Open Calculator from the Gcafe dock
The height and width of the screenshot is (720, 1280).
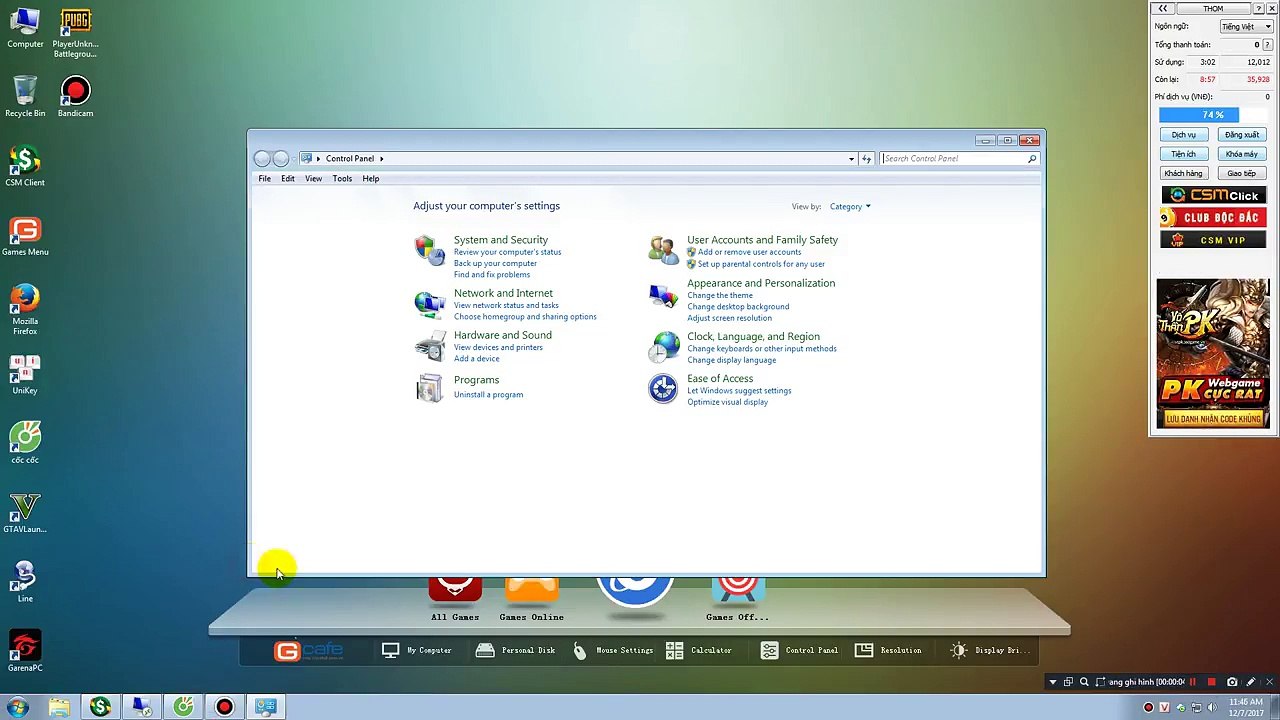click(698, 650)
